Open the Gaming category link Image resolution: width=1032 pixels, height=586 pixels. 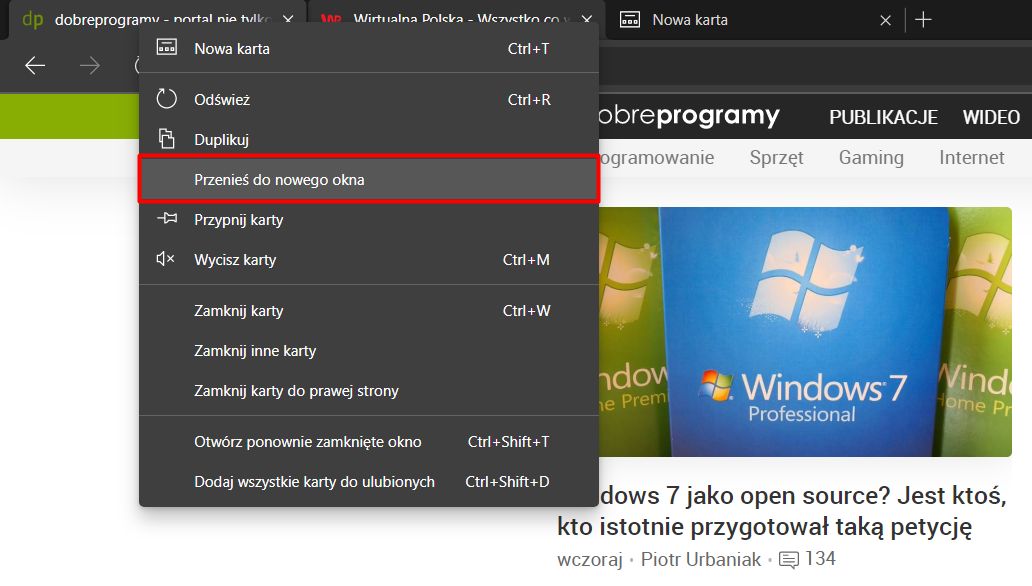coord(871,158)
